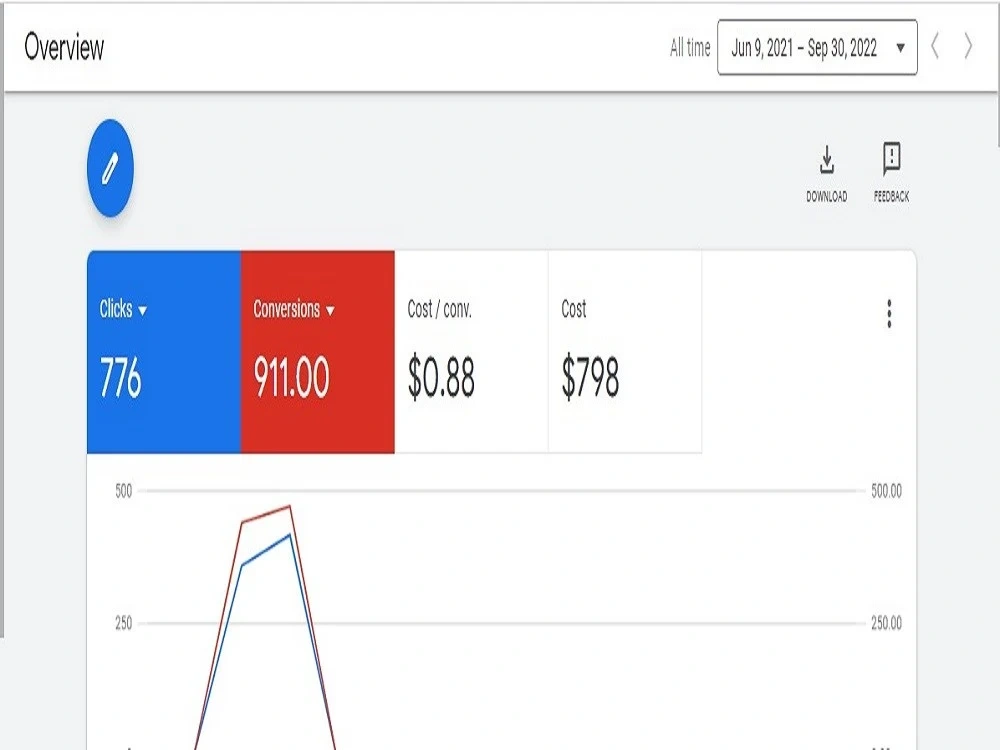Open the date range dropdown Jun 9, 2021 – Sep 30, 2022

tap(817, 47)
